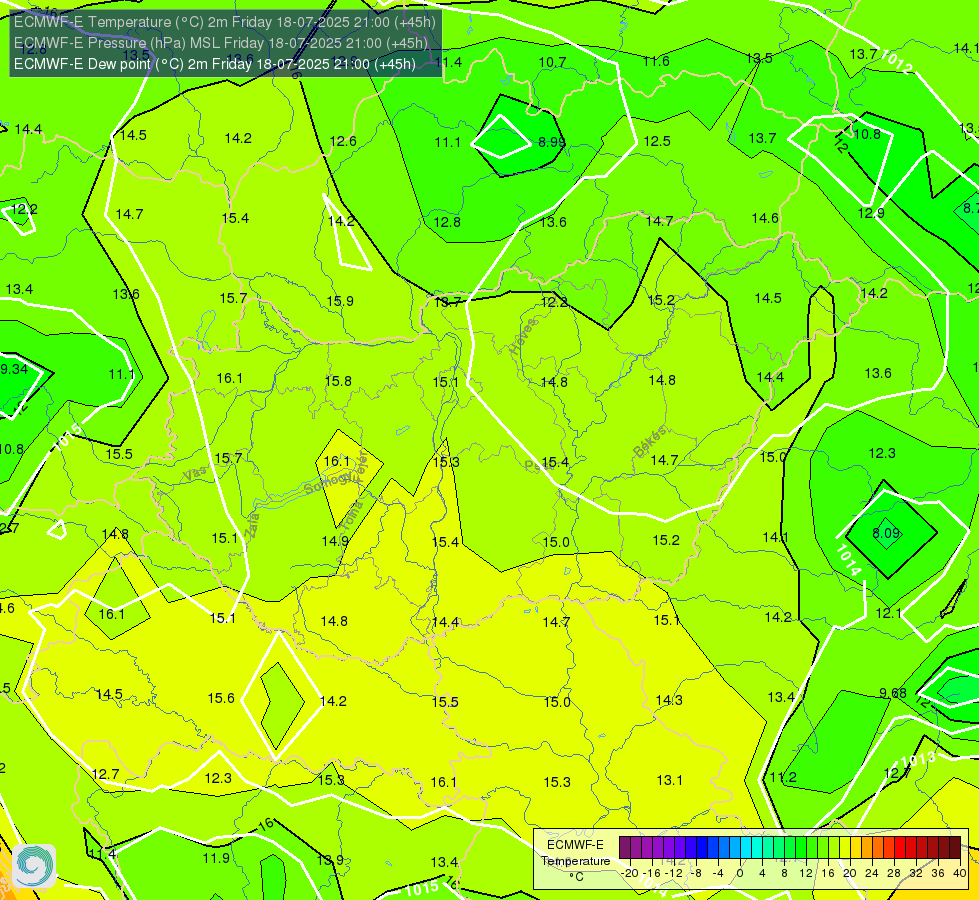This screenshot has height=900, width=979.
Task: Click the dark red 40°C legend swatch
Action: [x=955, y=848]
